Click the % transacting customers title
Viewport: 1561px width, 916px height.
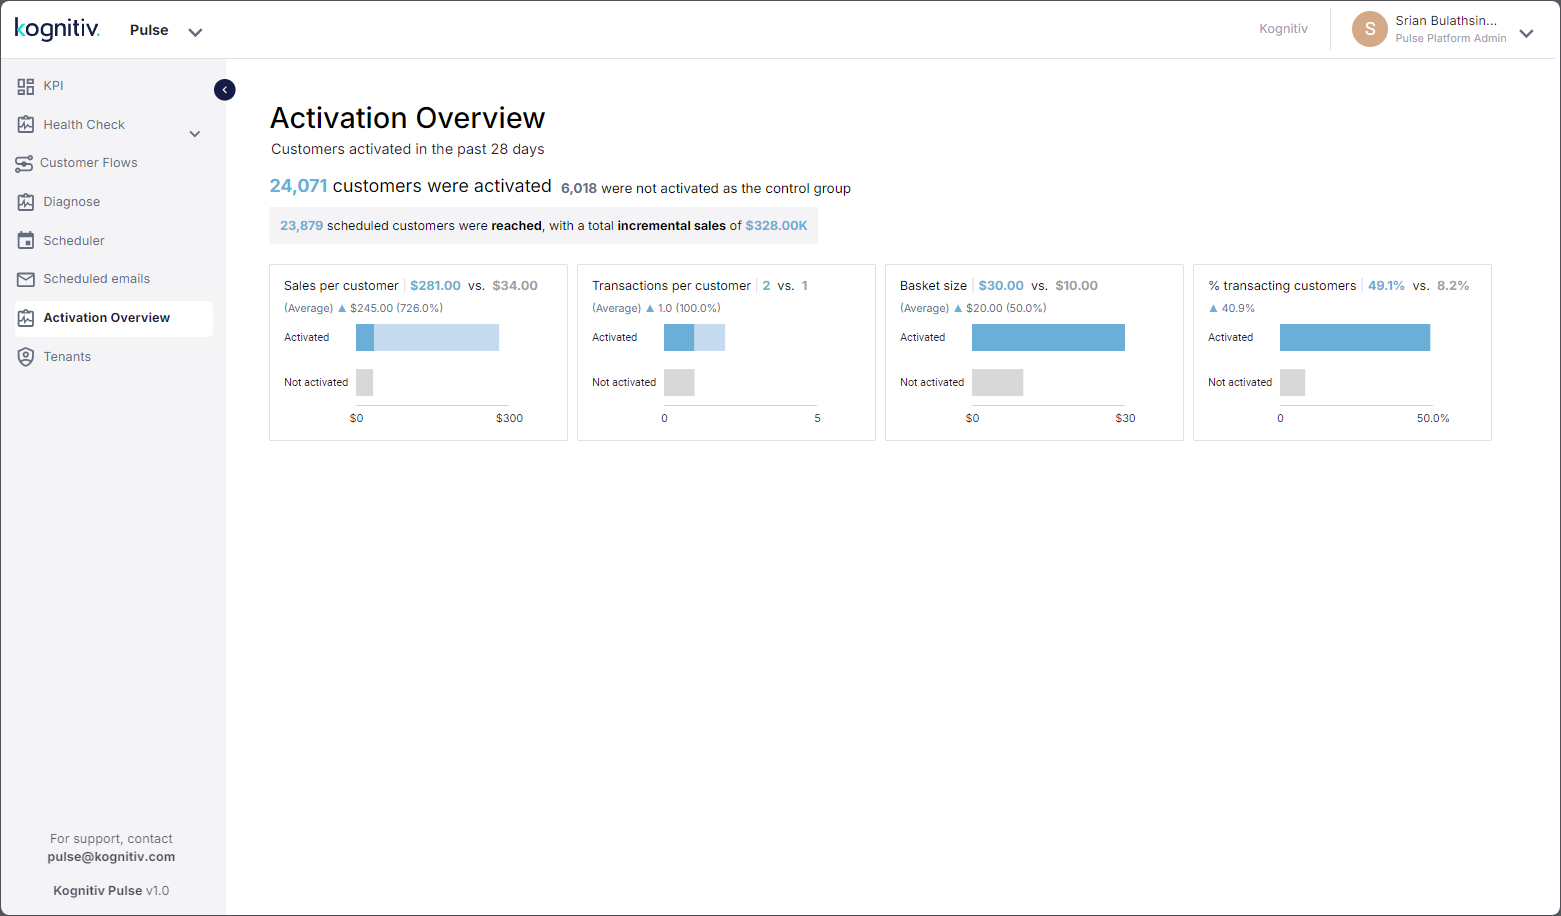click(x=1282, y=286)
